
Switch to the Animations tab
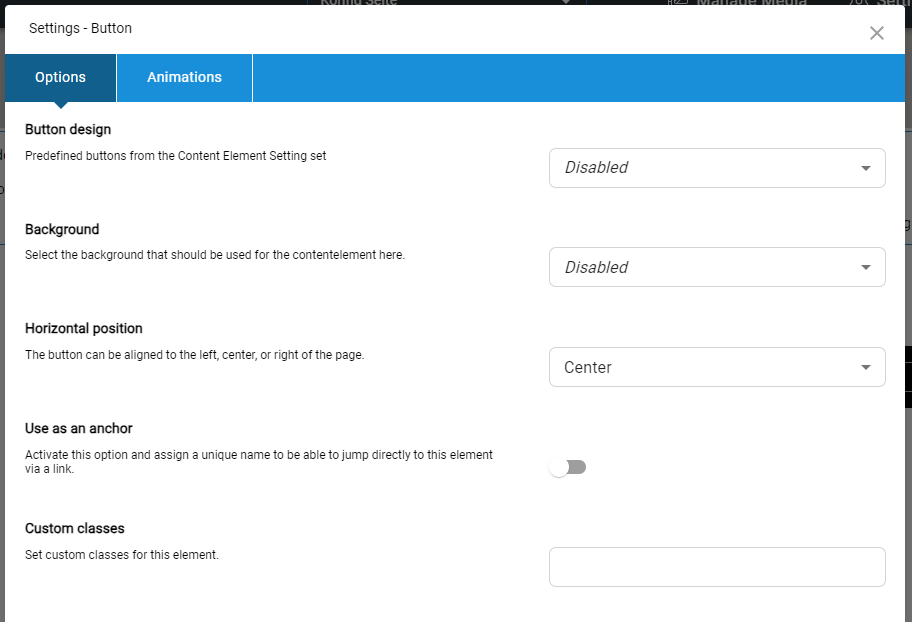[184, 77]
